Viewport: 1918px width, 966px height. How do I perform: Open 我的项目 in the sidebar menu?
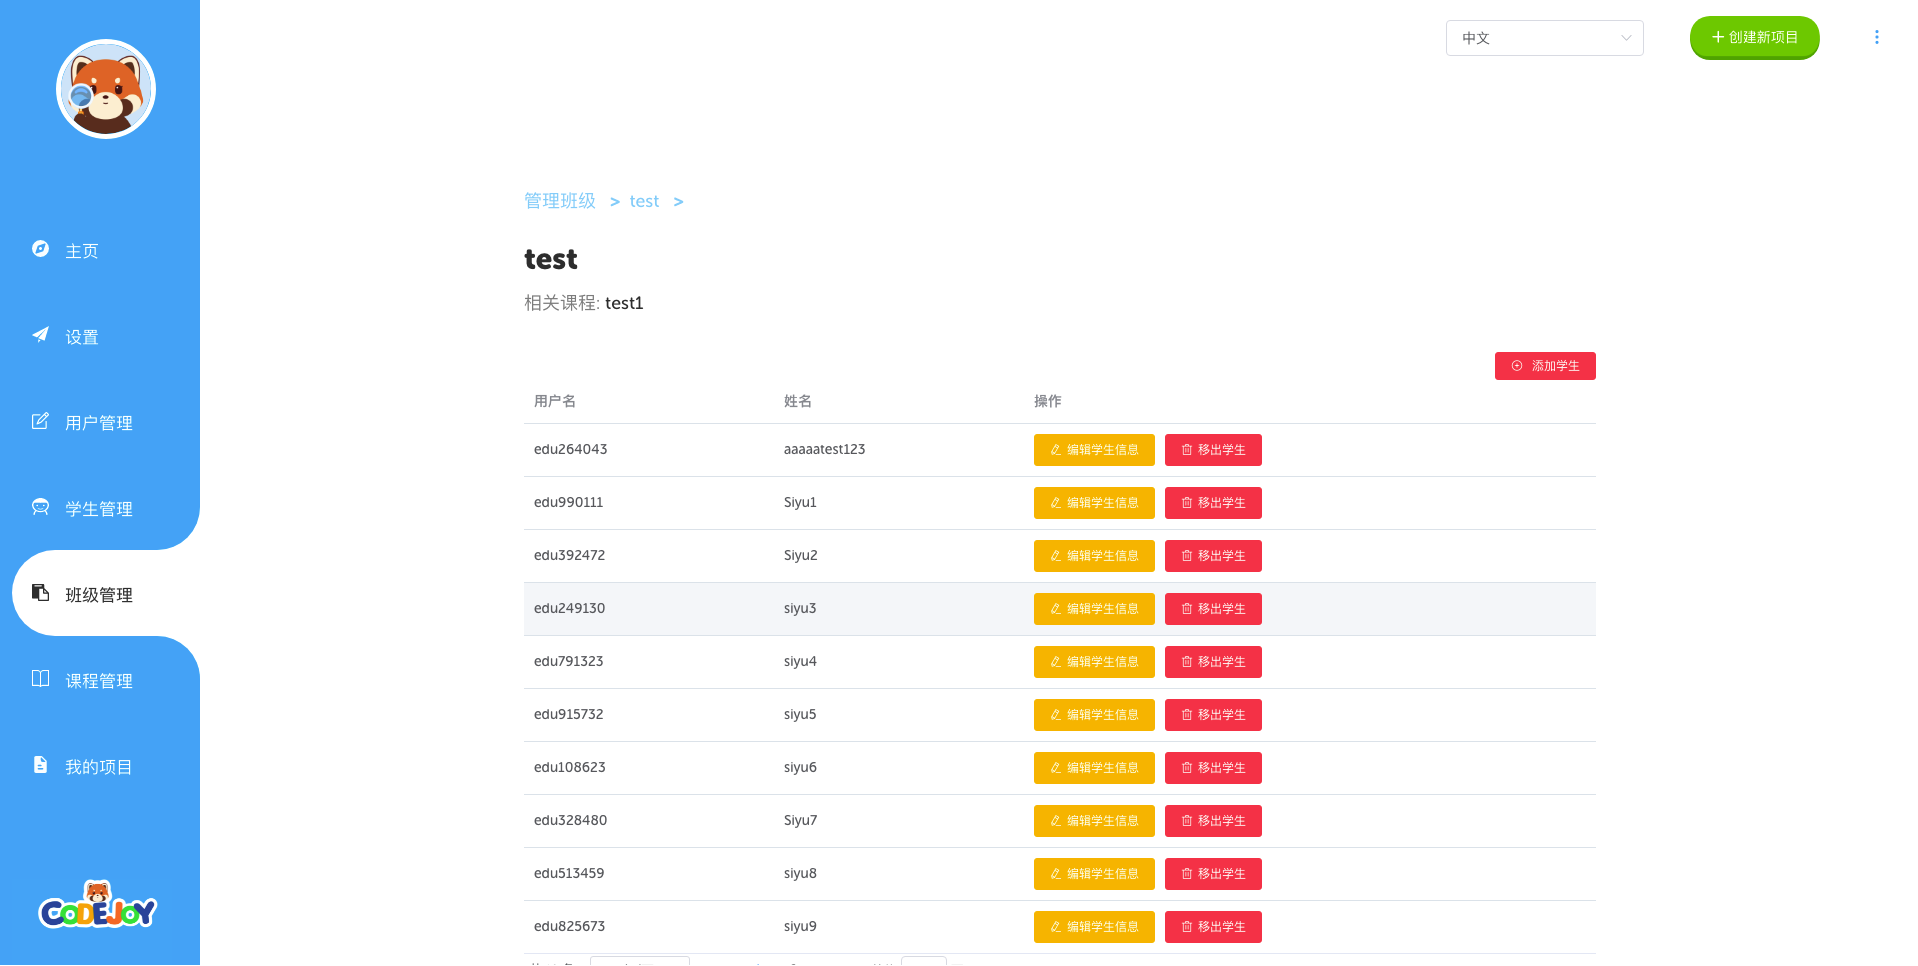click(100, 766)
